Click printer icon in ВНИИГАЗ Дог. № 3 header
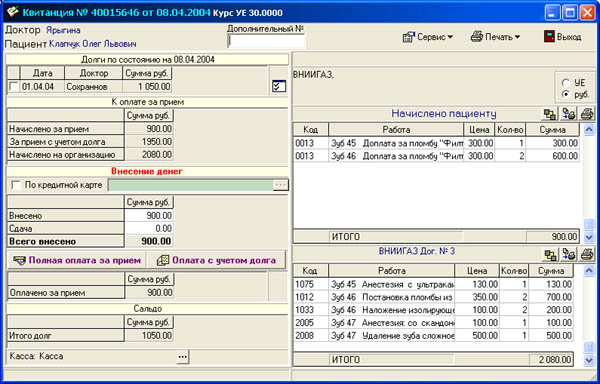600x384 pixels. pos(587,255)
